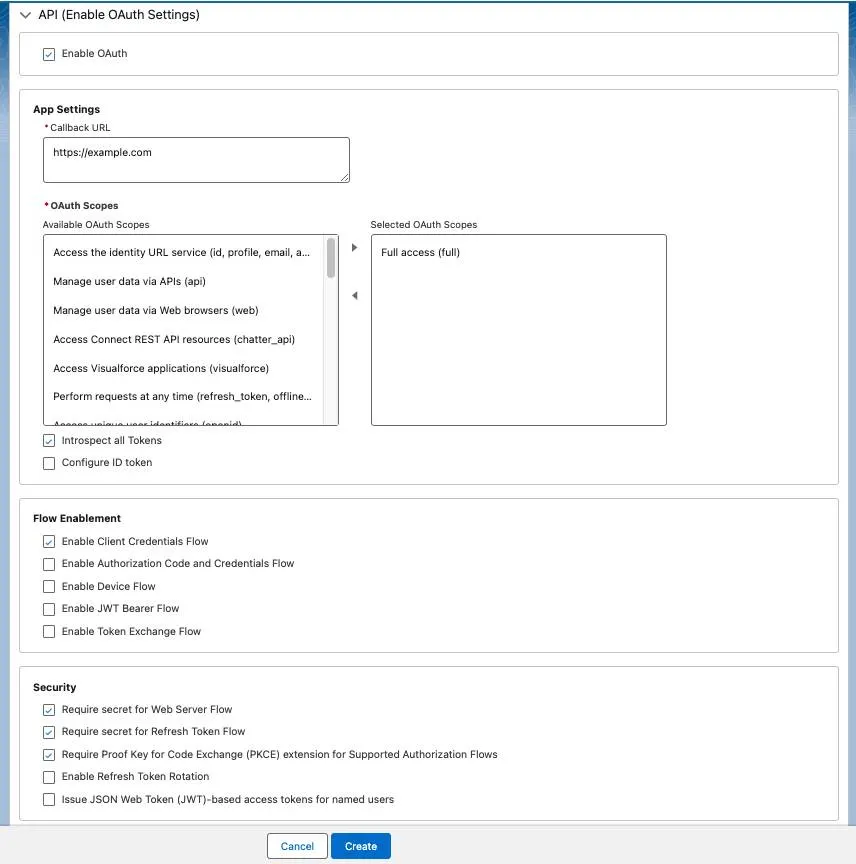Enable Authorization Code and Credentials Flow
Image resolution: width=856 pixels, height=864 pixels.
tap(49, 564)
